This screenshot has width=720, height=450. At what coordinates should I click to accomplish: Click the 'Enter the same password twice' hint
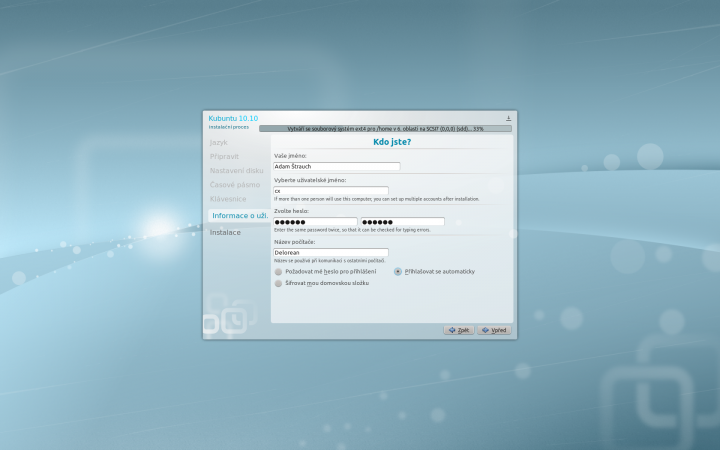pos(352,230)
